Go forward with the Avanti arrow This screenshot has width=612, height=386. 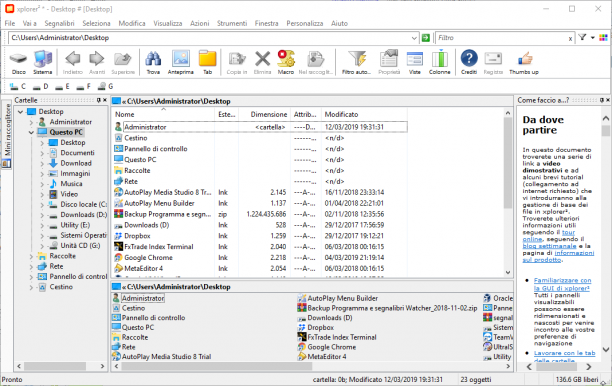click(97, 62)
